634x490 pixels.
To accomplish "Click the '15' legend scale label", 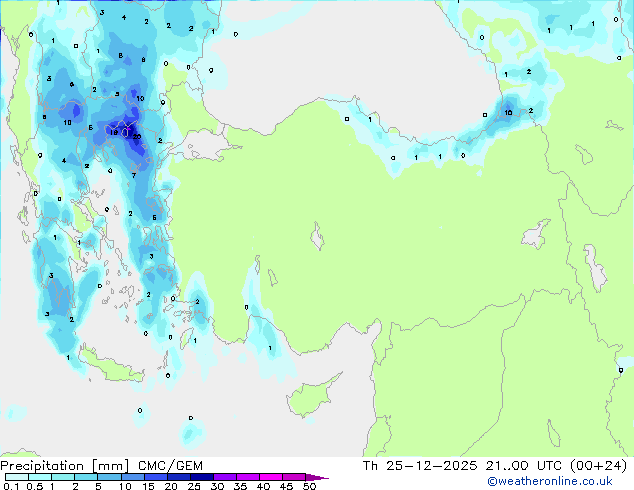I will pos(148,486).
